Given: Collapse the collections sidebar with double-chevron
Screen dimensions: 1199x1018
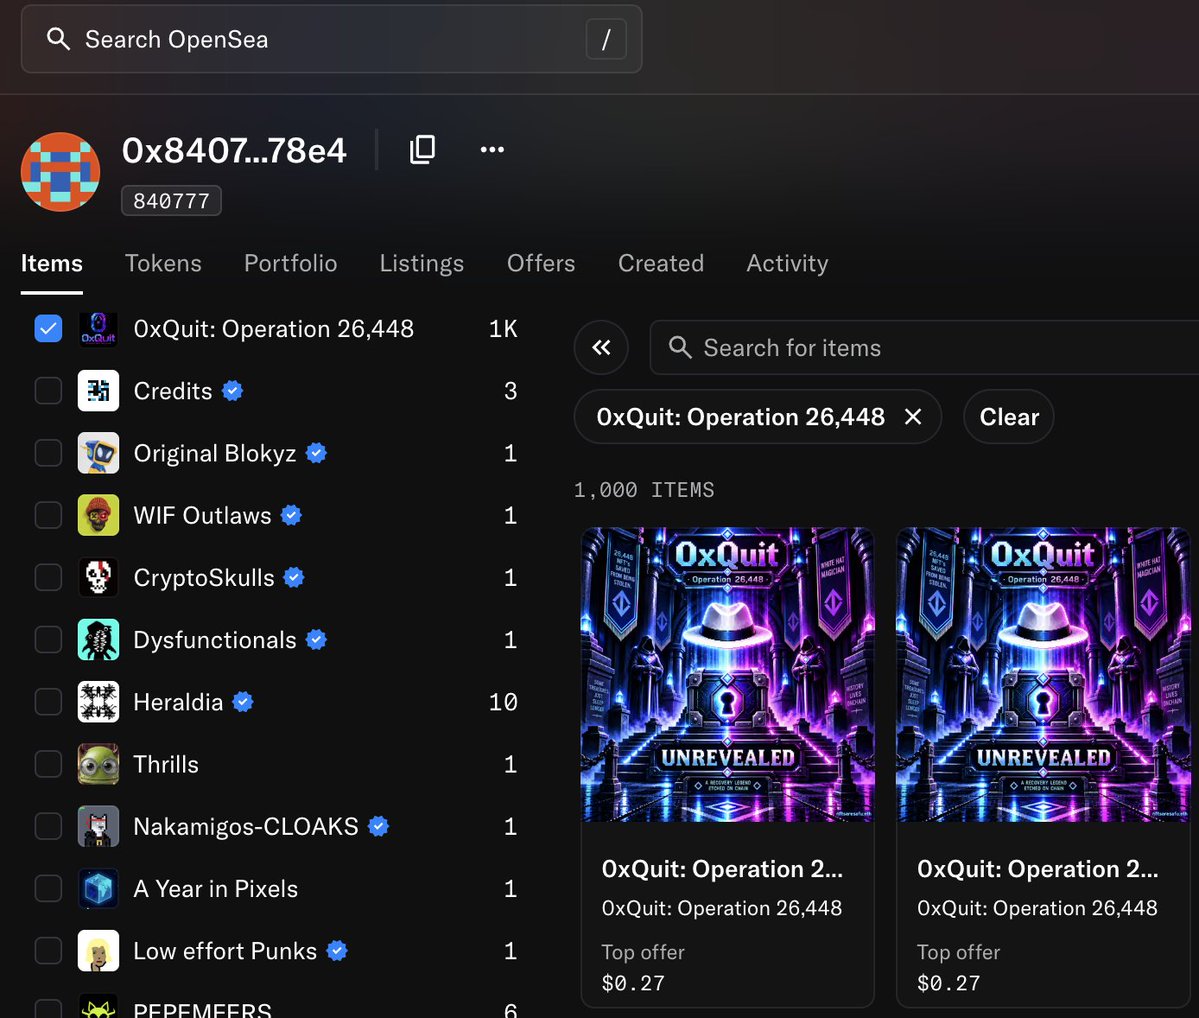Looking at the screenshot, I should (x=601, y=347).
